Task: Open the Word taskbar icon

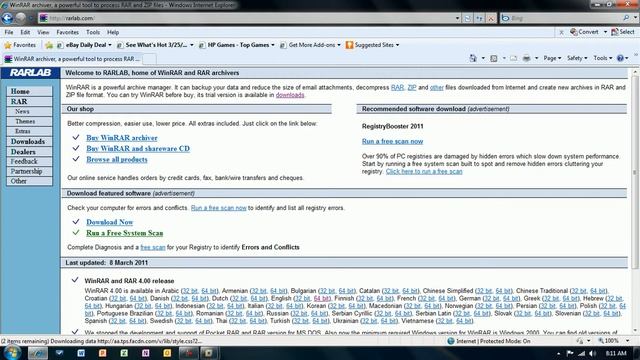Action: pos(81,353)
